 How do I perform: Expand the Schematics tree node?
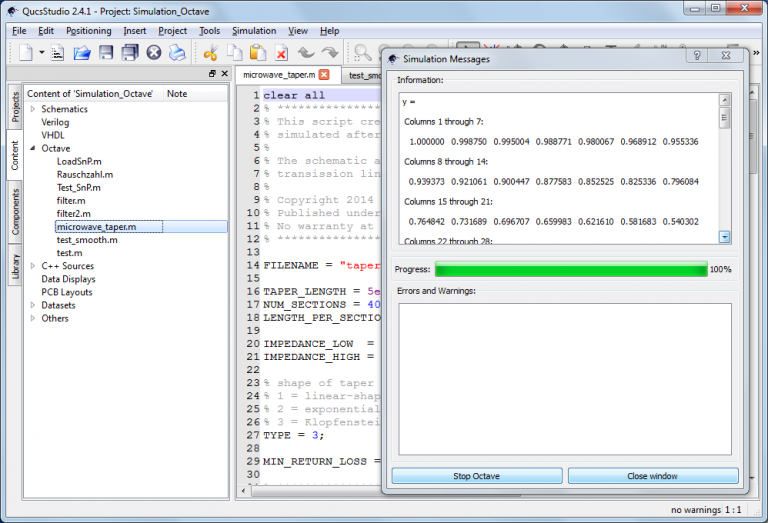tap(33, 109)
